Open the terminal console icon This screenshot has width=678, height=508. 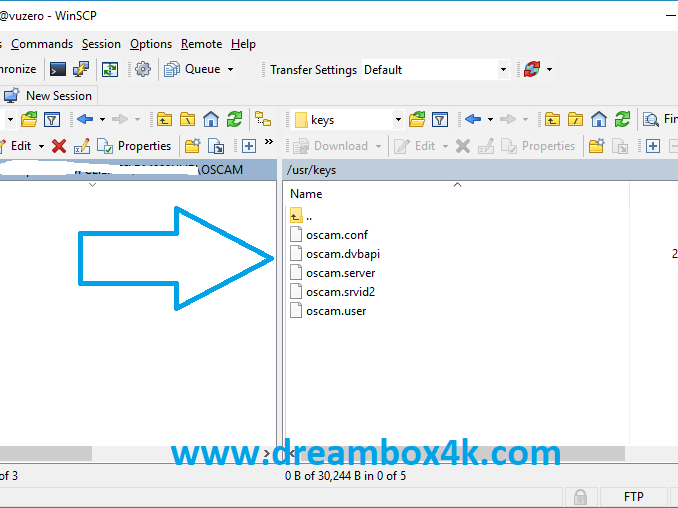click(58, 69)
